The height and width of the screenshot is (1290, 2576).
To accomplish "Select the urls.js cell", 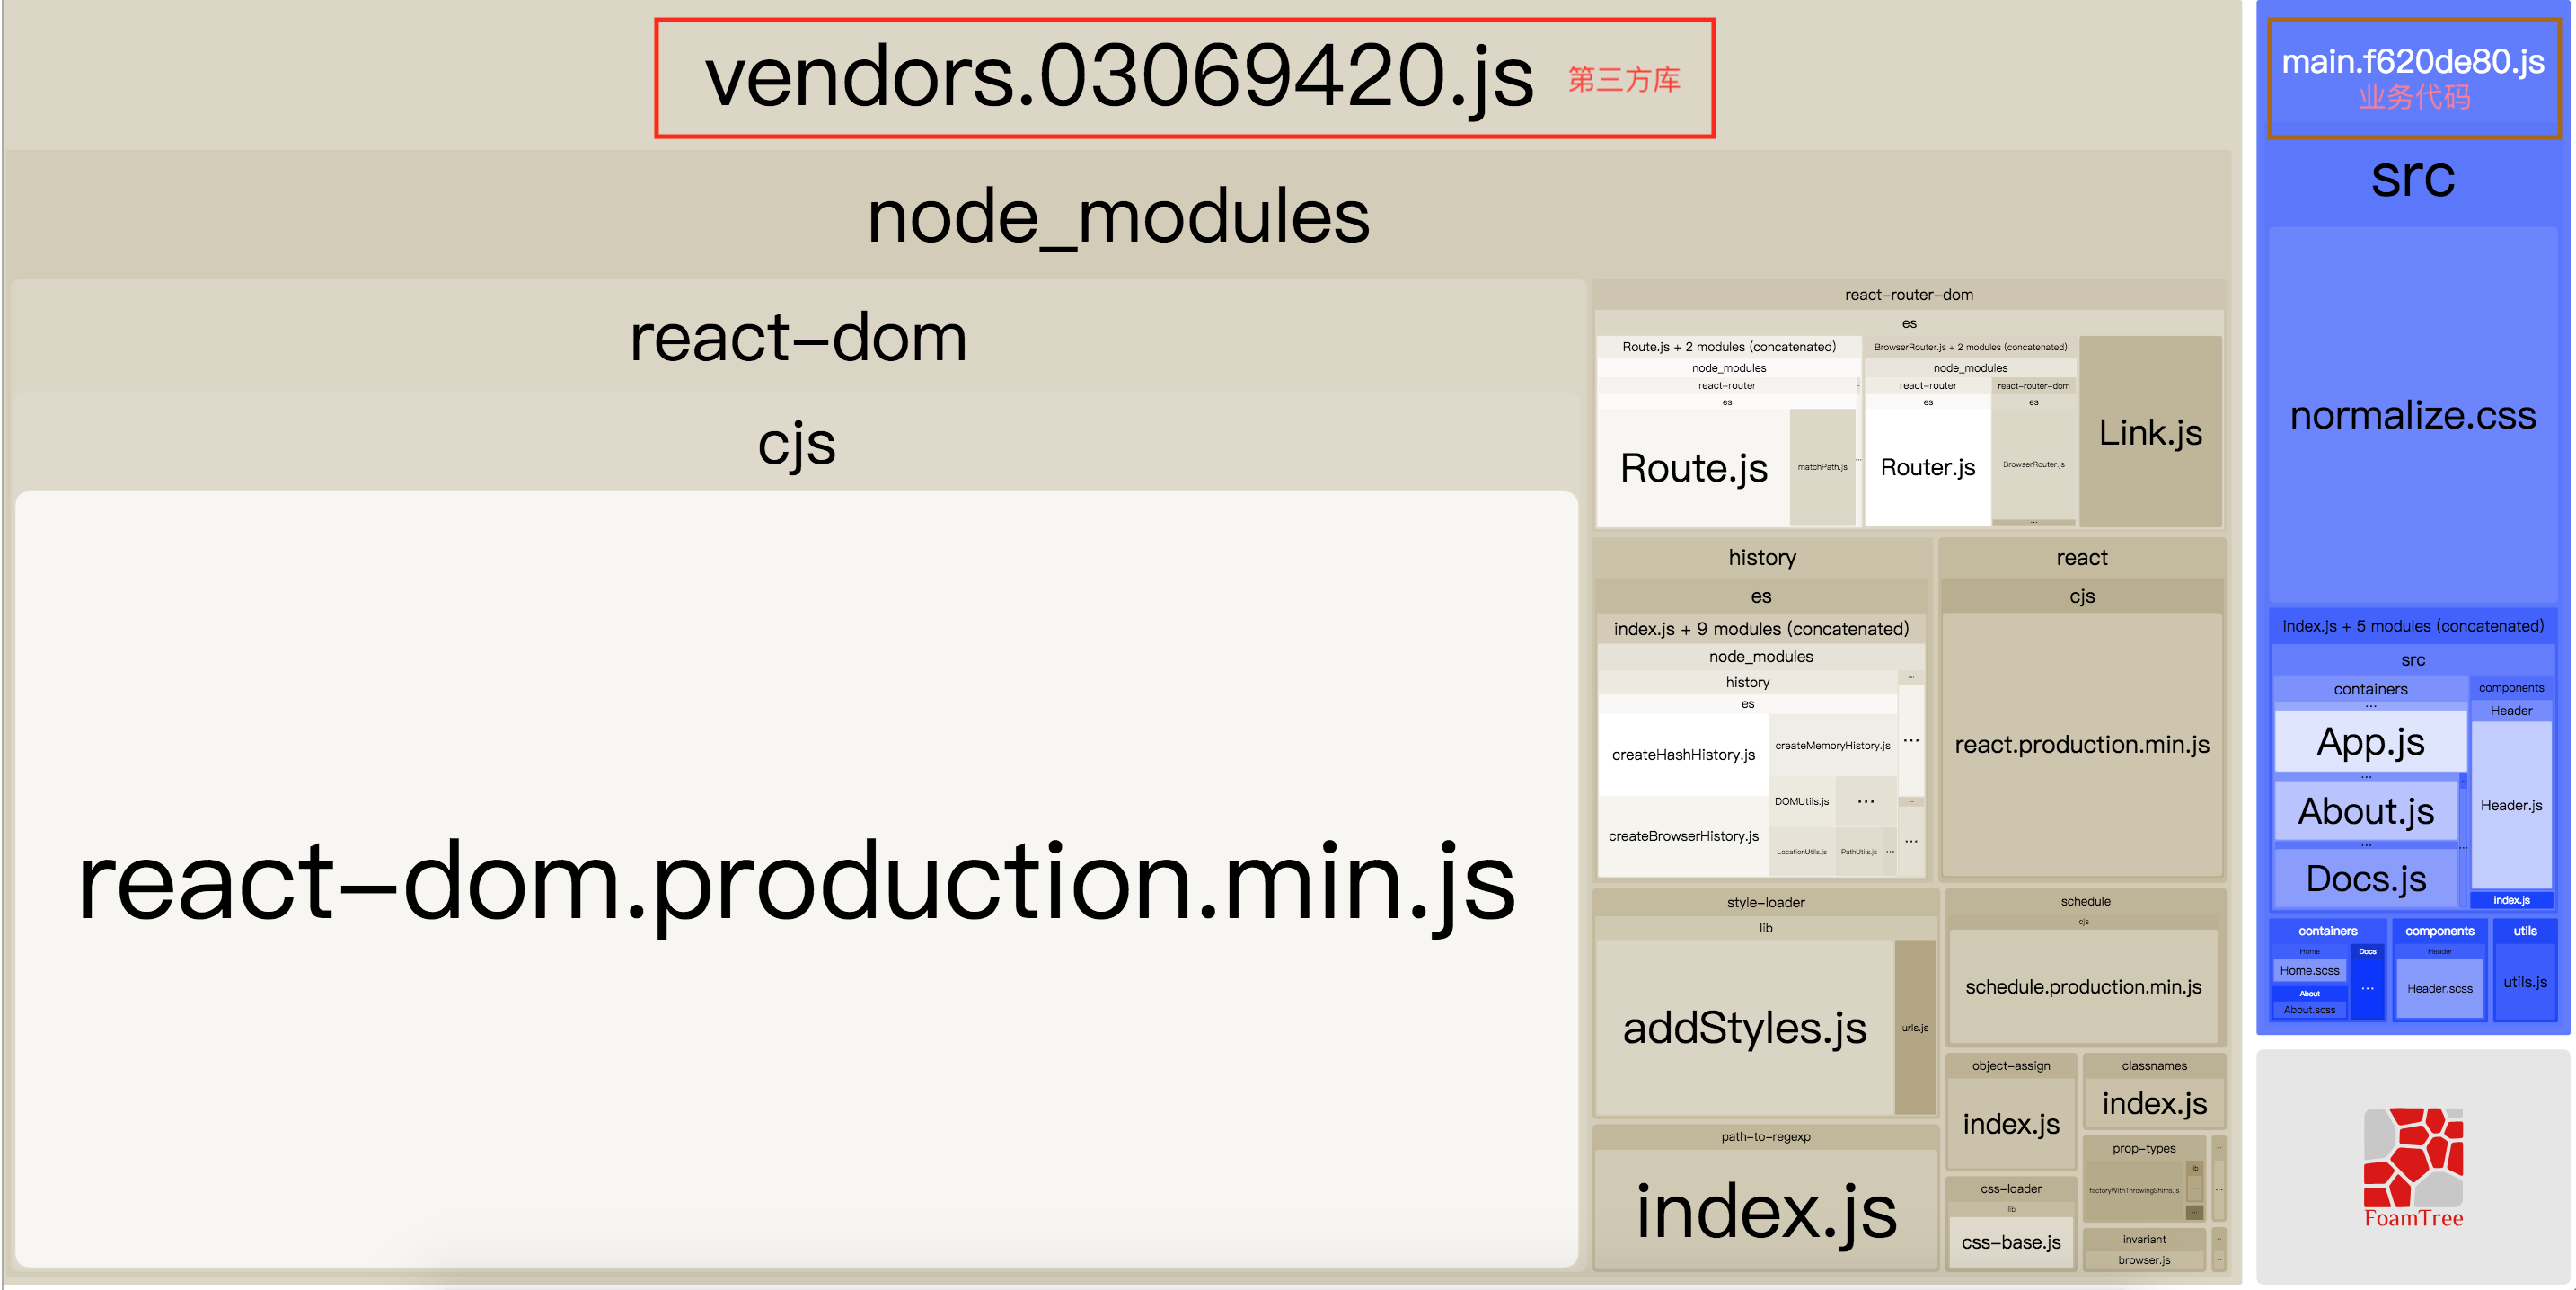I will [x=1914, y=1028].
